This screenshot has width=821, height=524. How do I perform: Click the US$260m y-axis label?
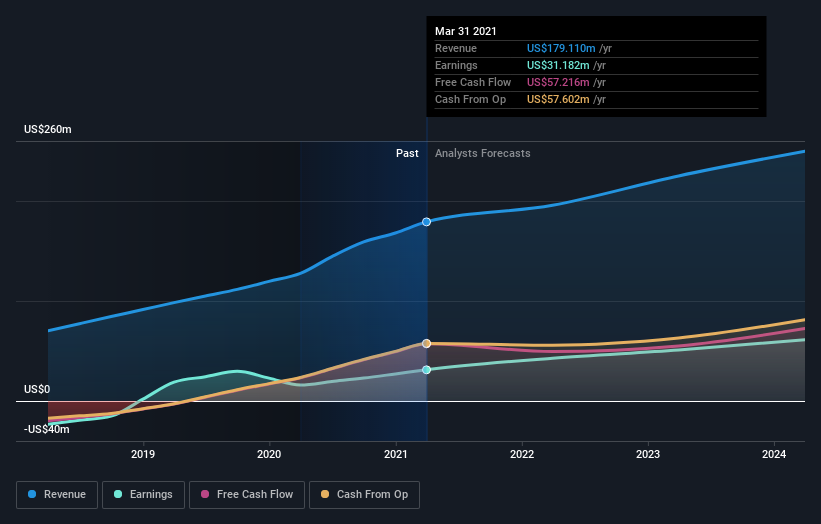pyautogui.click(x=48, y=129)
